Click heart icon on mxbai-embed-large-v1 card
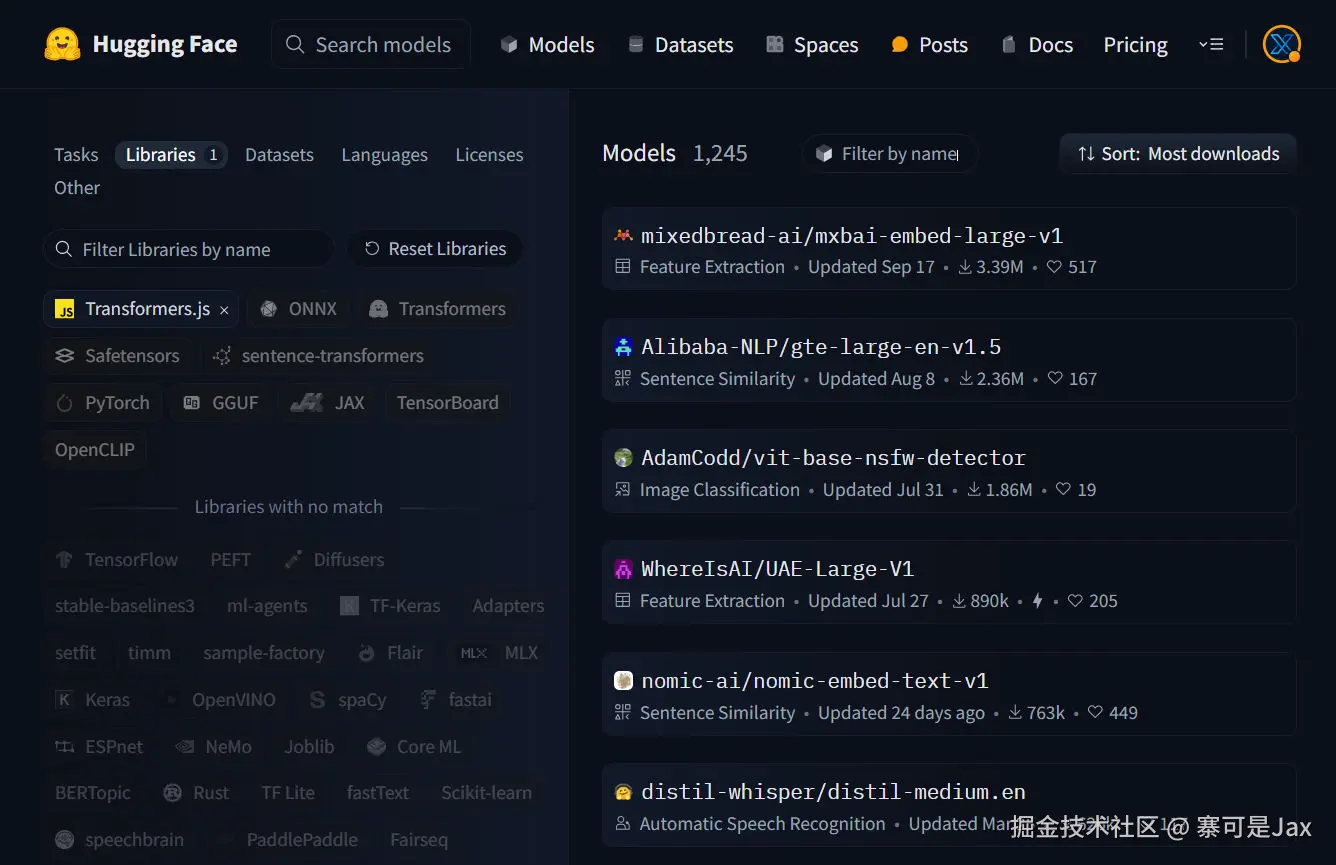 (x=1054, y=267)
